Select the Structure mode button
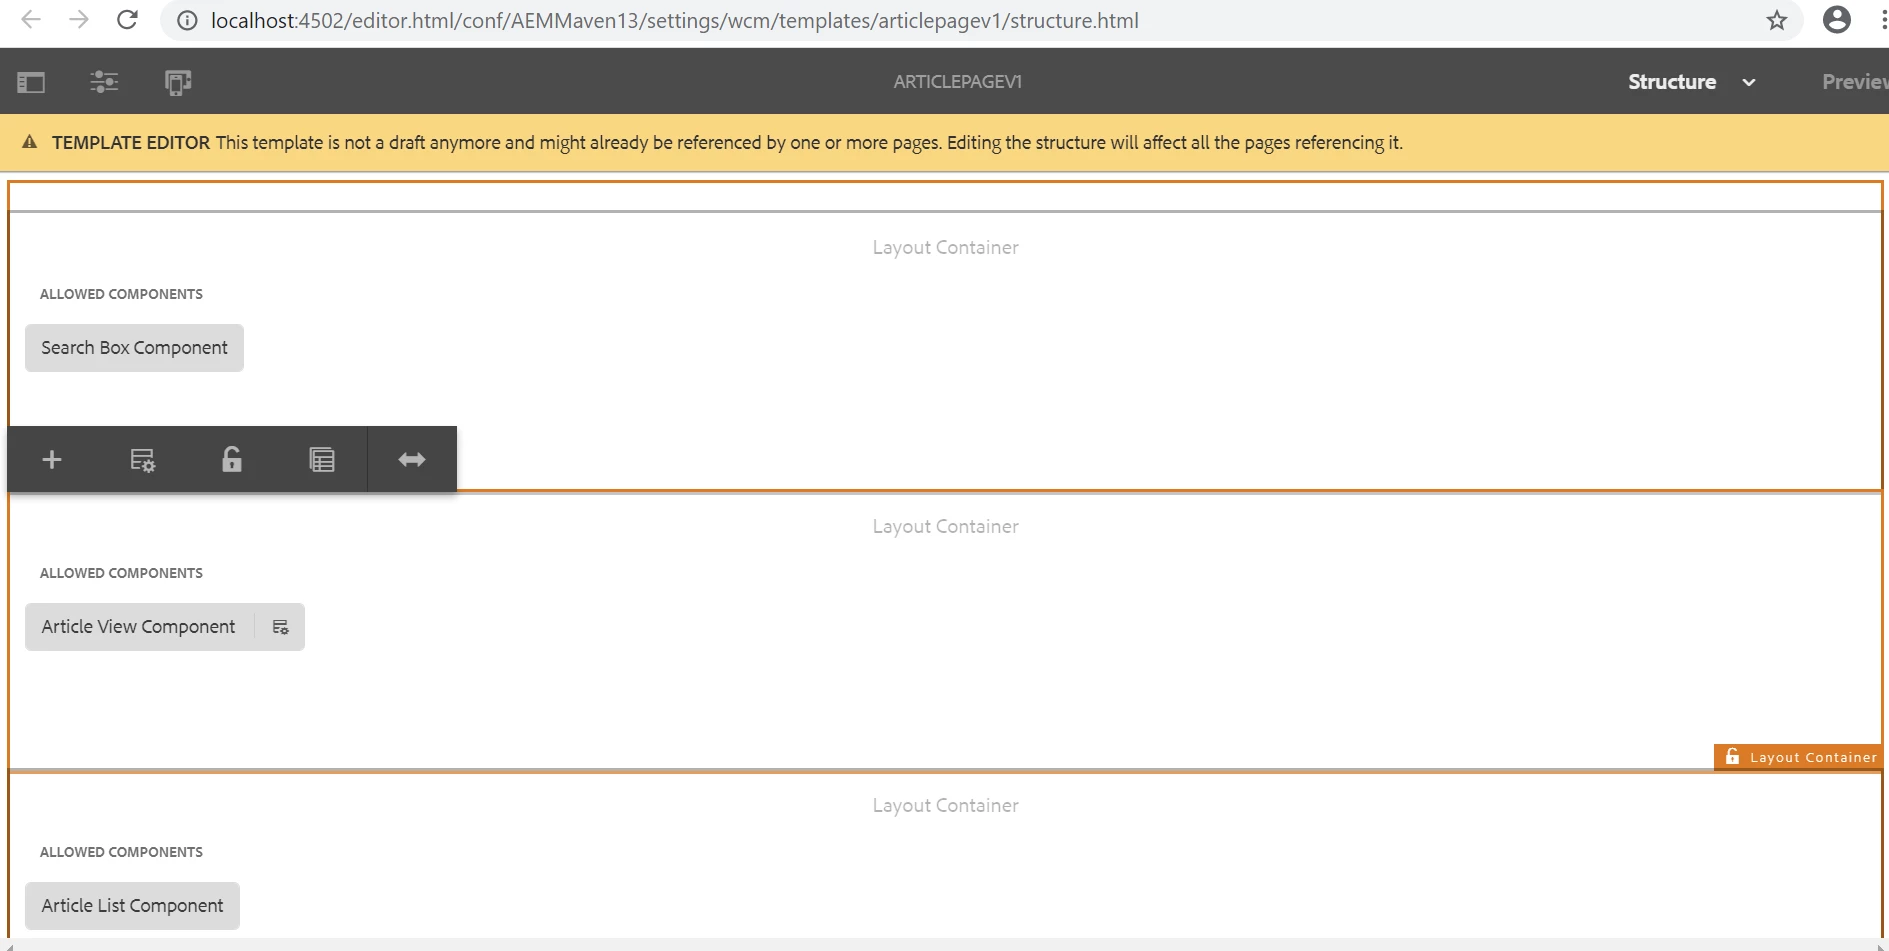The height and width of the screenshot is (951, 1889). point(1672,82)
